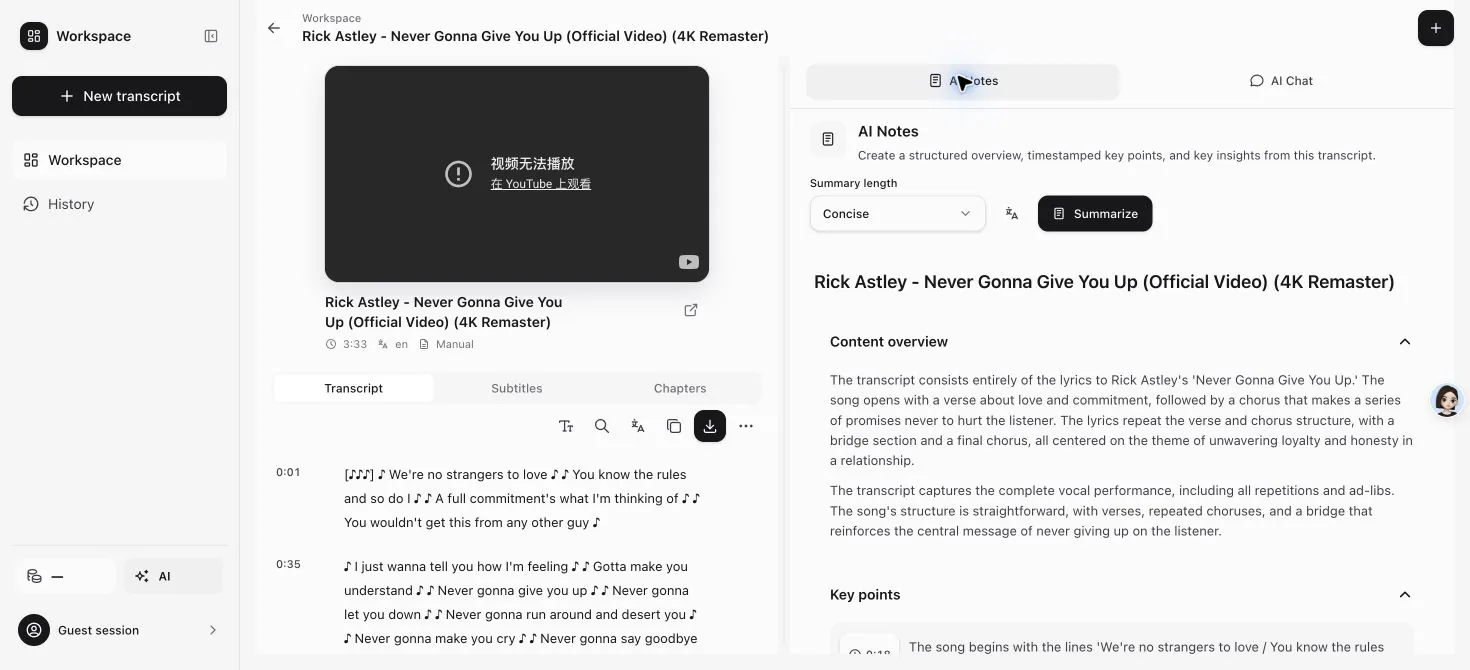Click the AI Notes document icon
Viewport: 1470px width, 670px height.
828,140
